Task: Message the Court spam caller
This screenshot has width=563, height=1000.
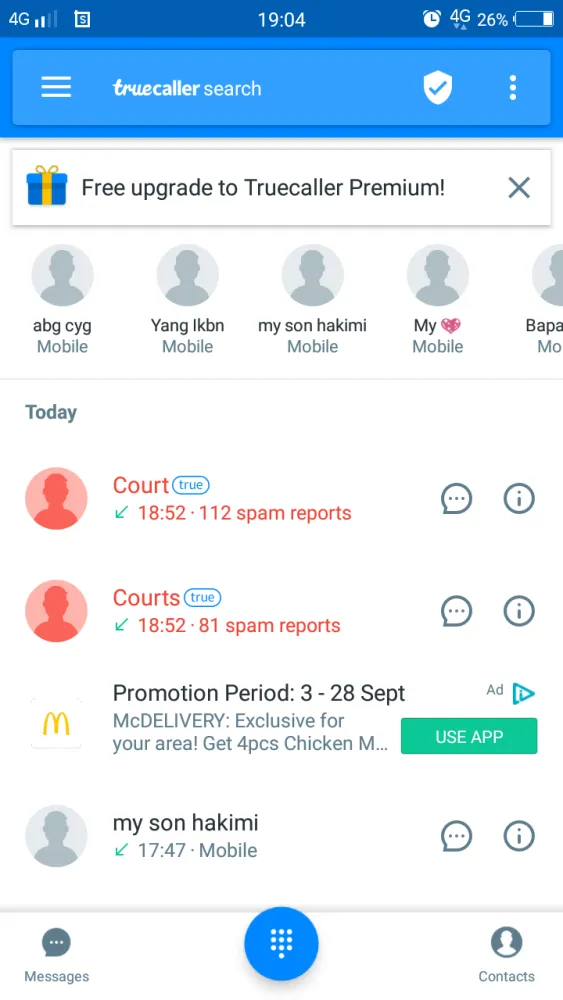Action: (x=457, y=499)
